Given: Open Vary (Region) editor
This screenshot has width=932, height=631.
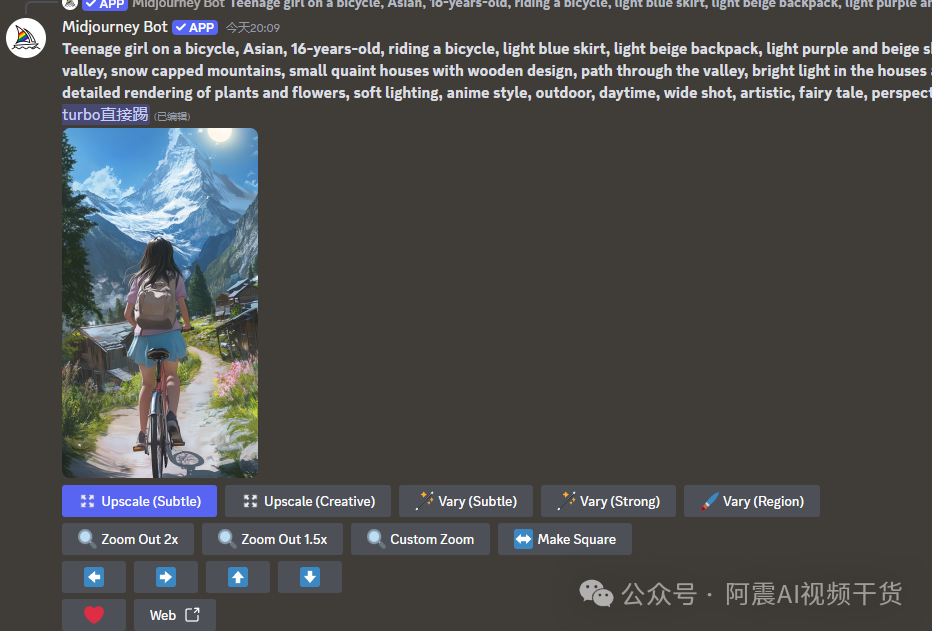Looking at the screenshot, I should (752, 501).
